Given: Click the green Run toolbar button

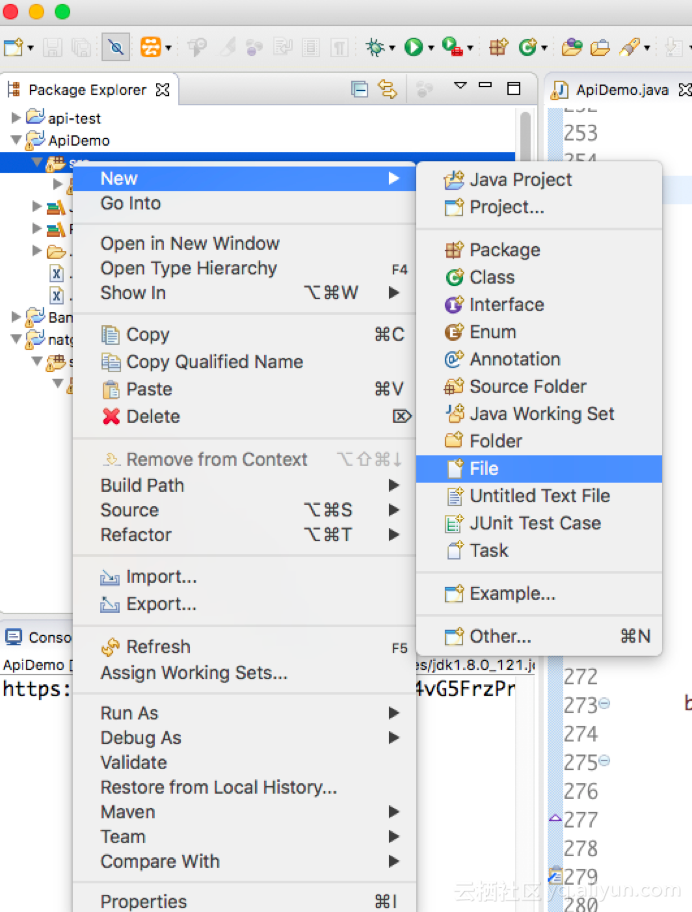Looking at the screenshot, I should (413, 47).
